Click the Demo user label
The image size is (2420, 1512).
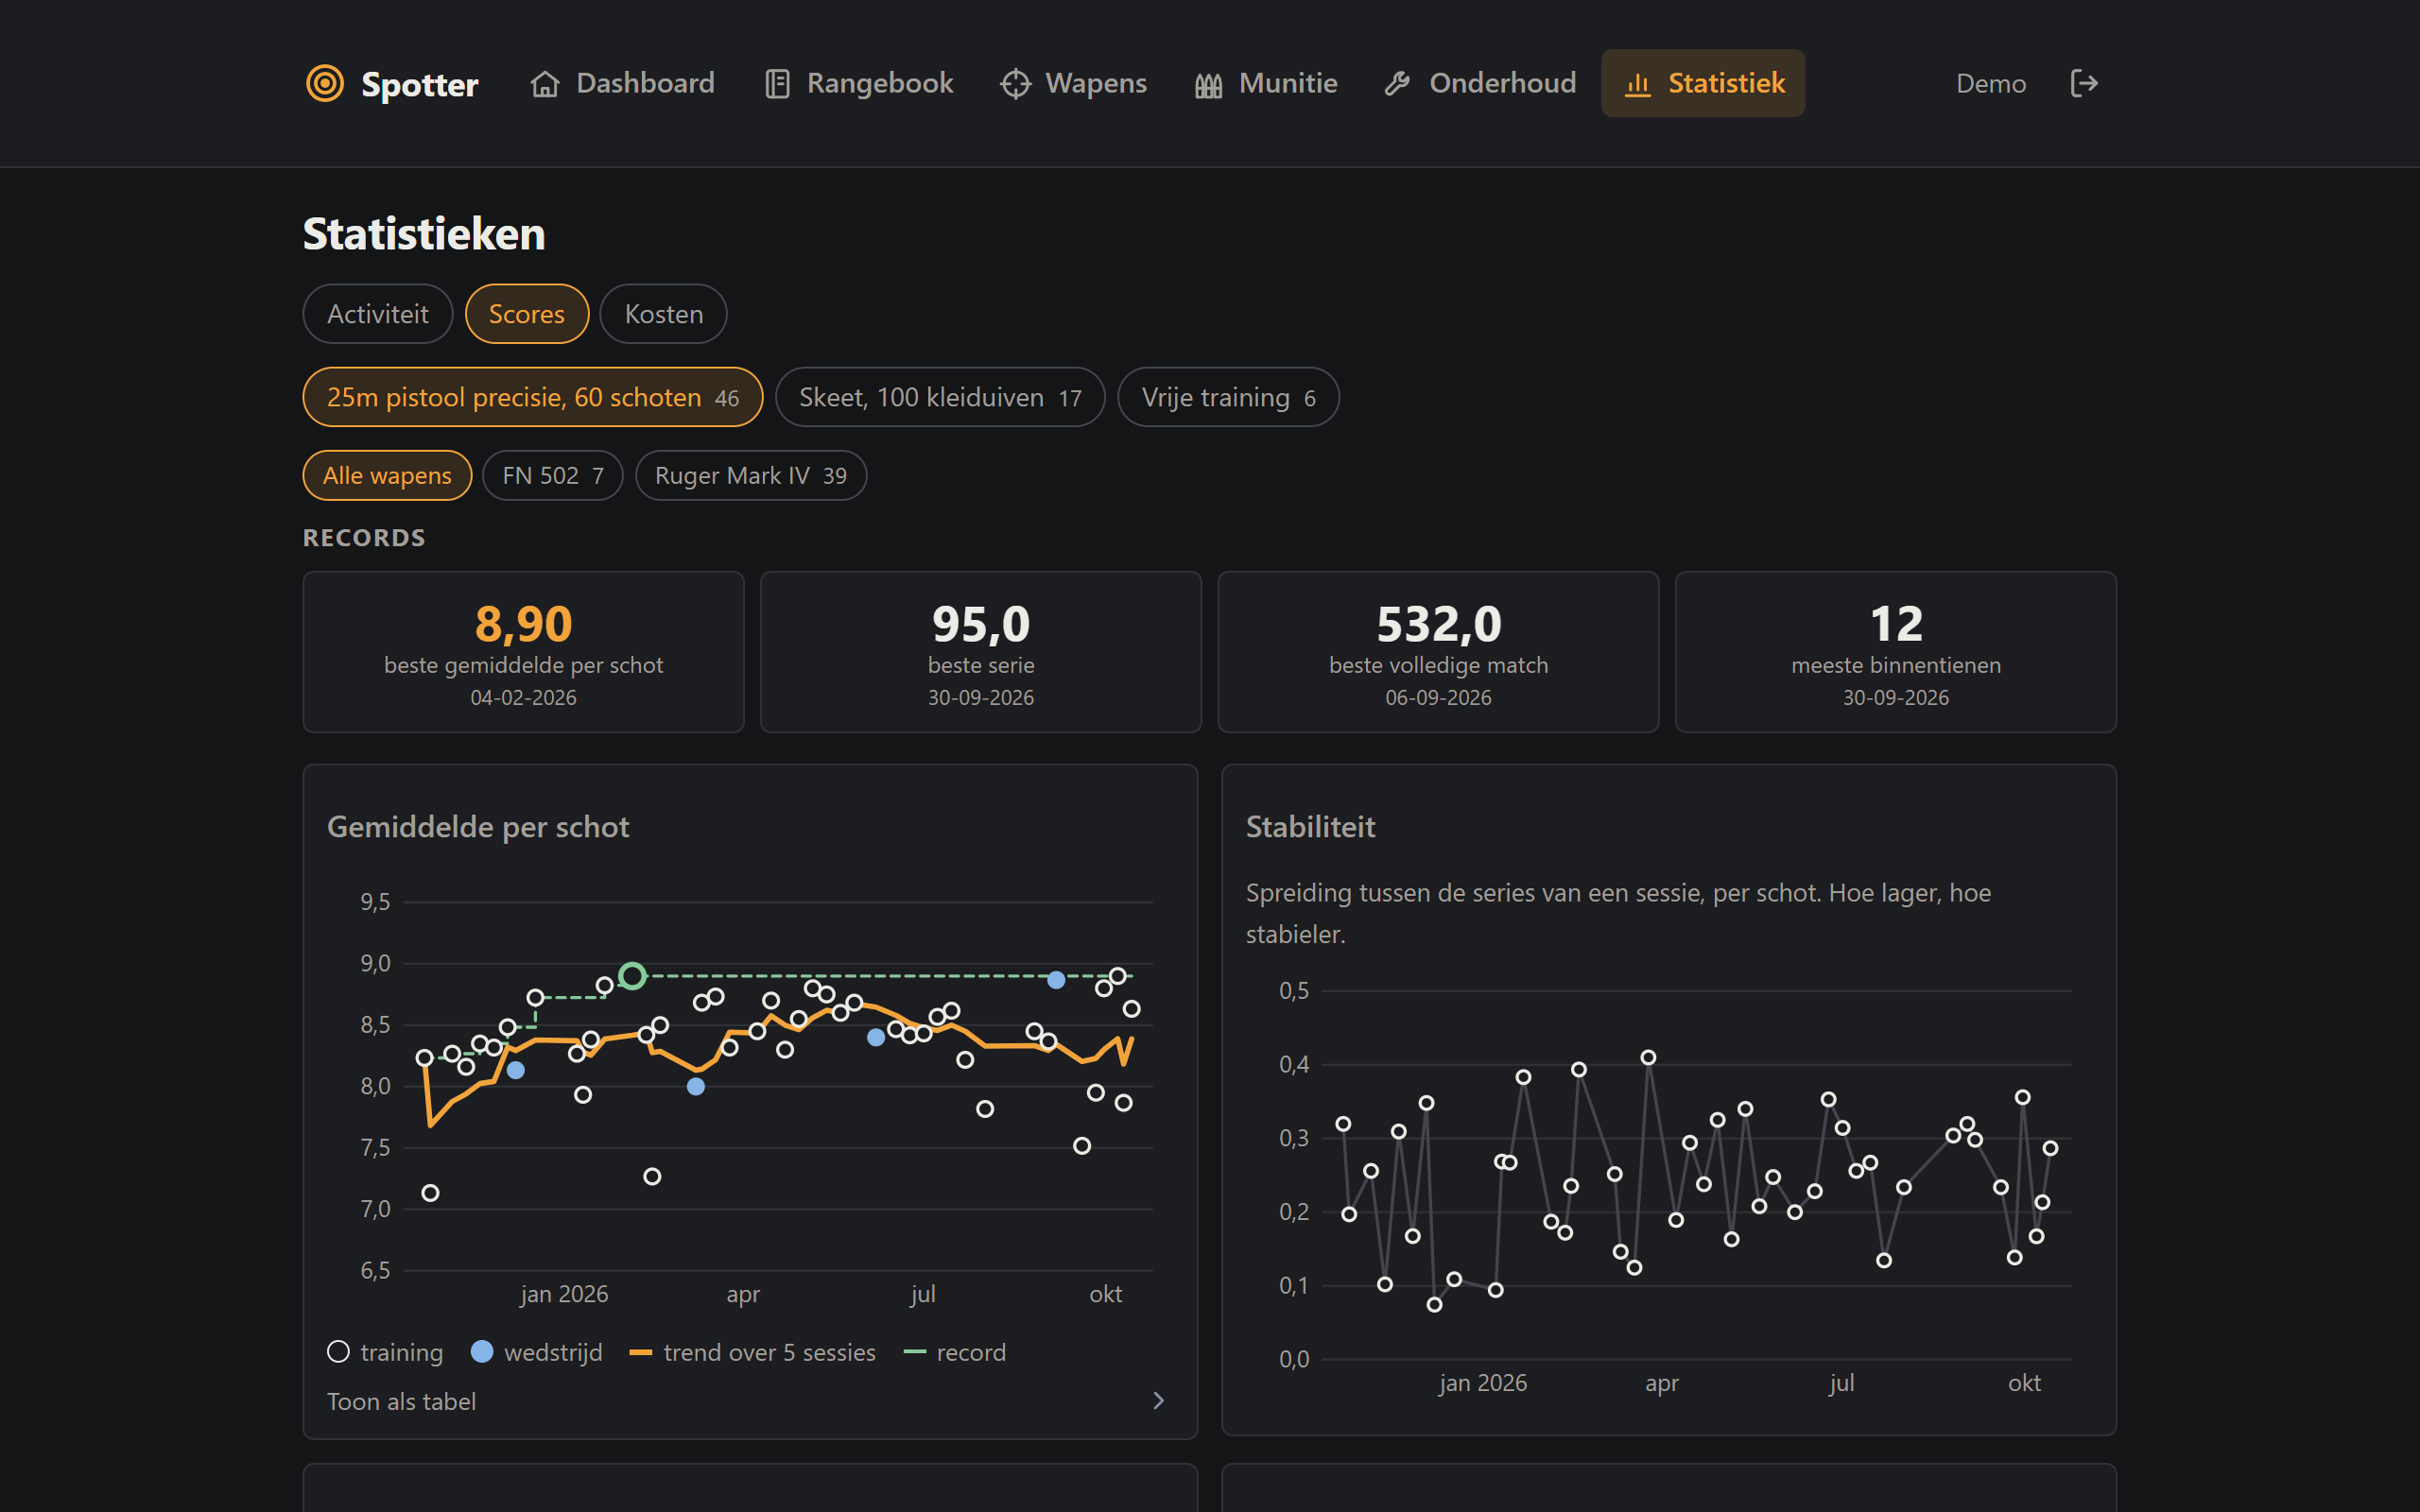1990,84
